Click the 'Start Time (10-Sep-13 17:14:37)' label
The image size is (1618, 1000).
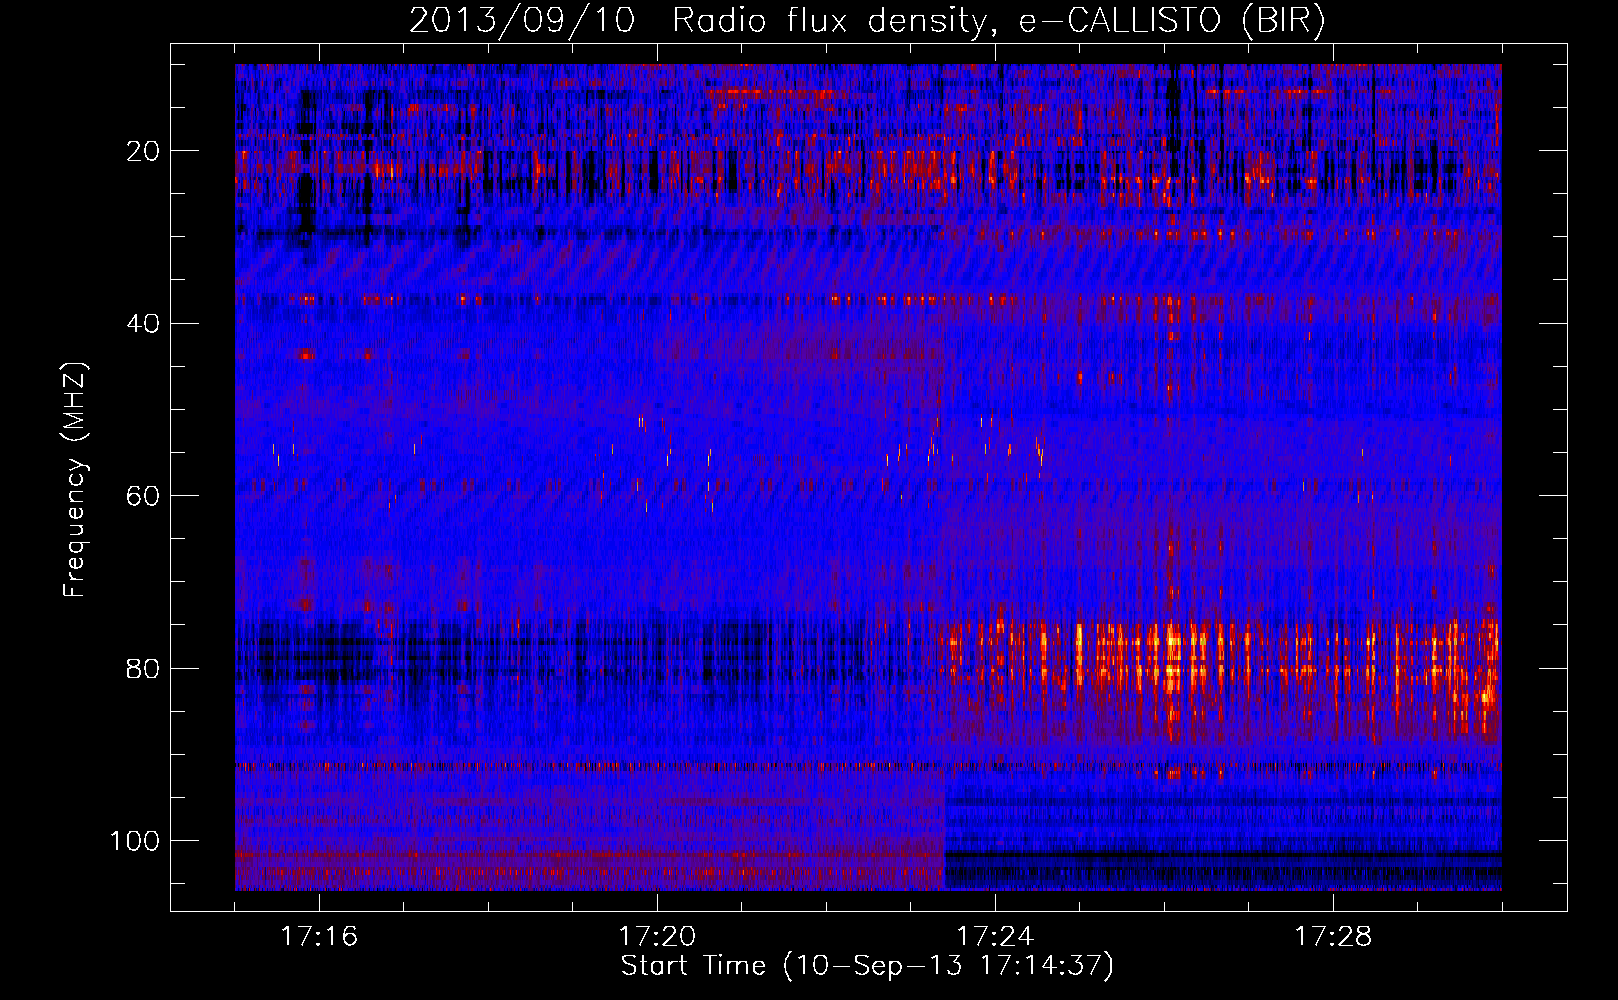click(x=867, y=966)
